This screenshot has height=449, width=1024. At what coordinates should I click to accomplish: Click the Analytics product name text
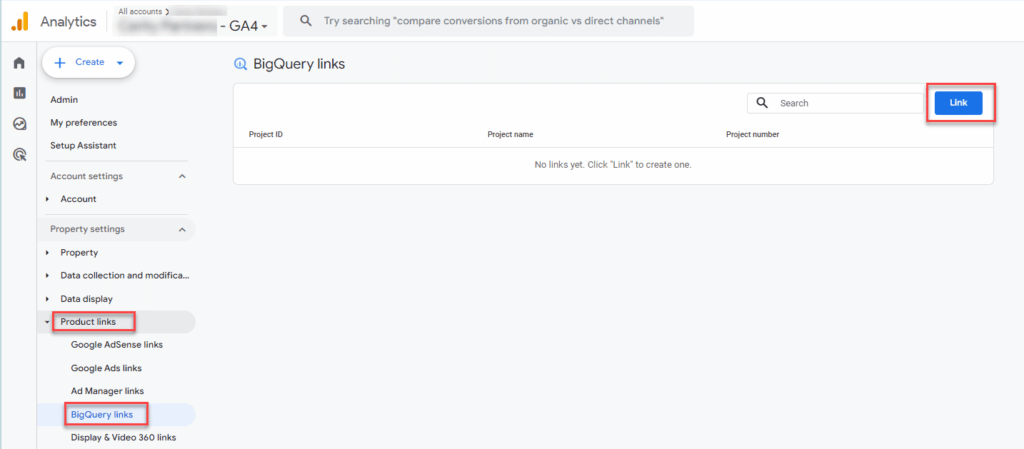[68, 22]
